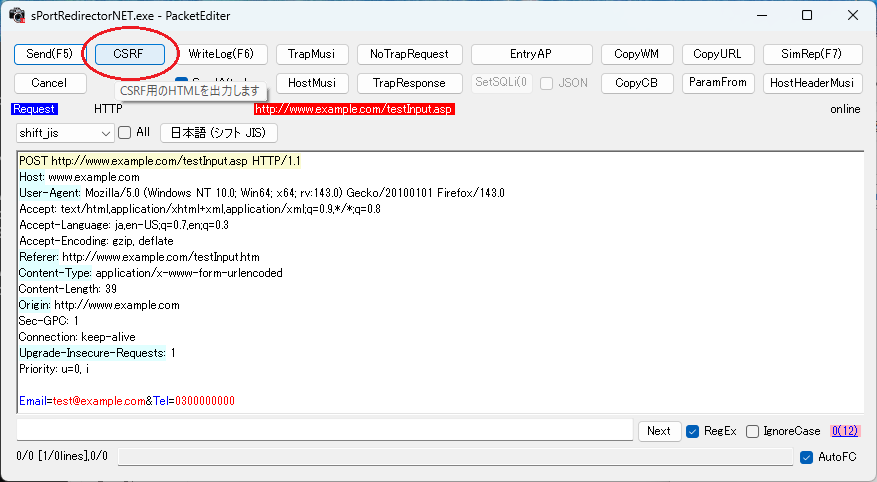The width and height of the screenshot is (877, 482).
Task: Open the shift_jis encoding dropdown
Action: tap(65, 133)
